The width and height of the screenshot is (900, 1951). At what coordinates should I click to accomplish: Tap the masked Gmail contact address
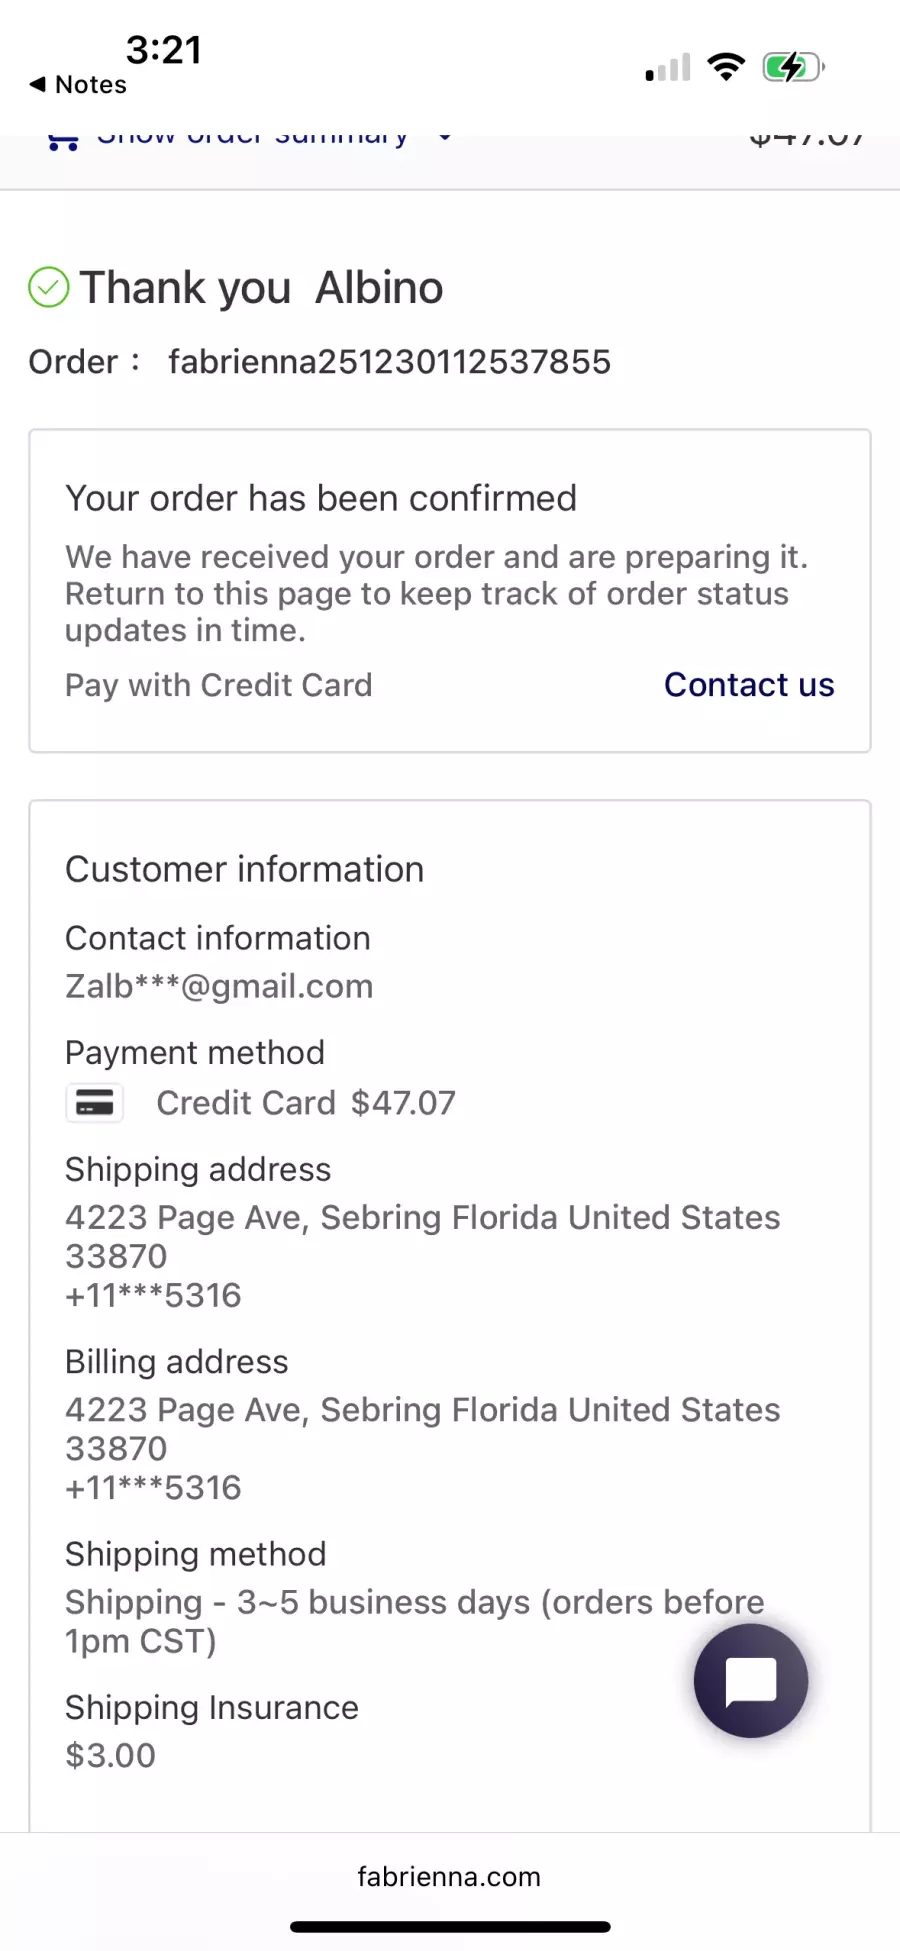pyautogui.click(x=219, y=987)
